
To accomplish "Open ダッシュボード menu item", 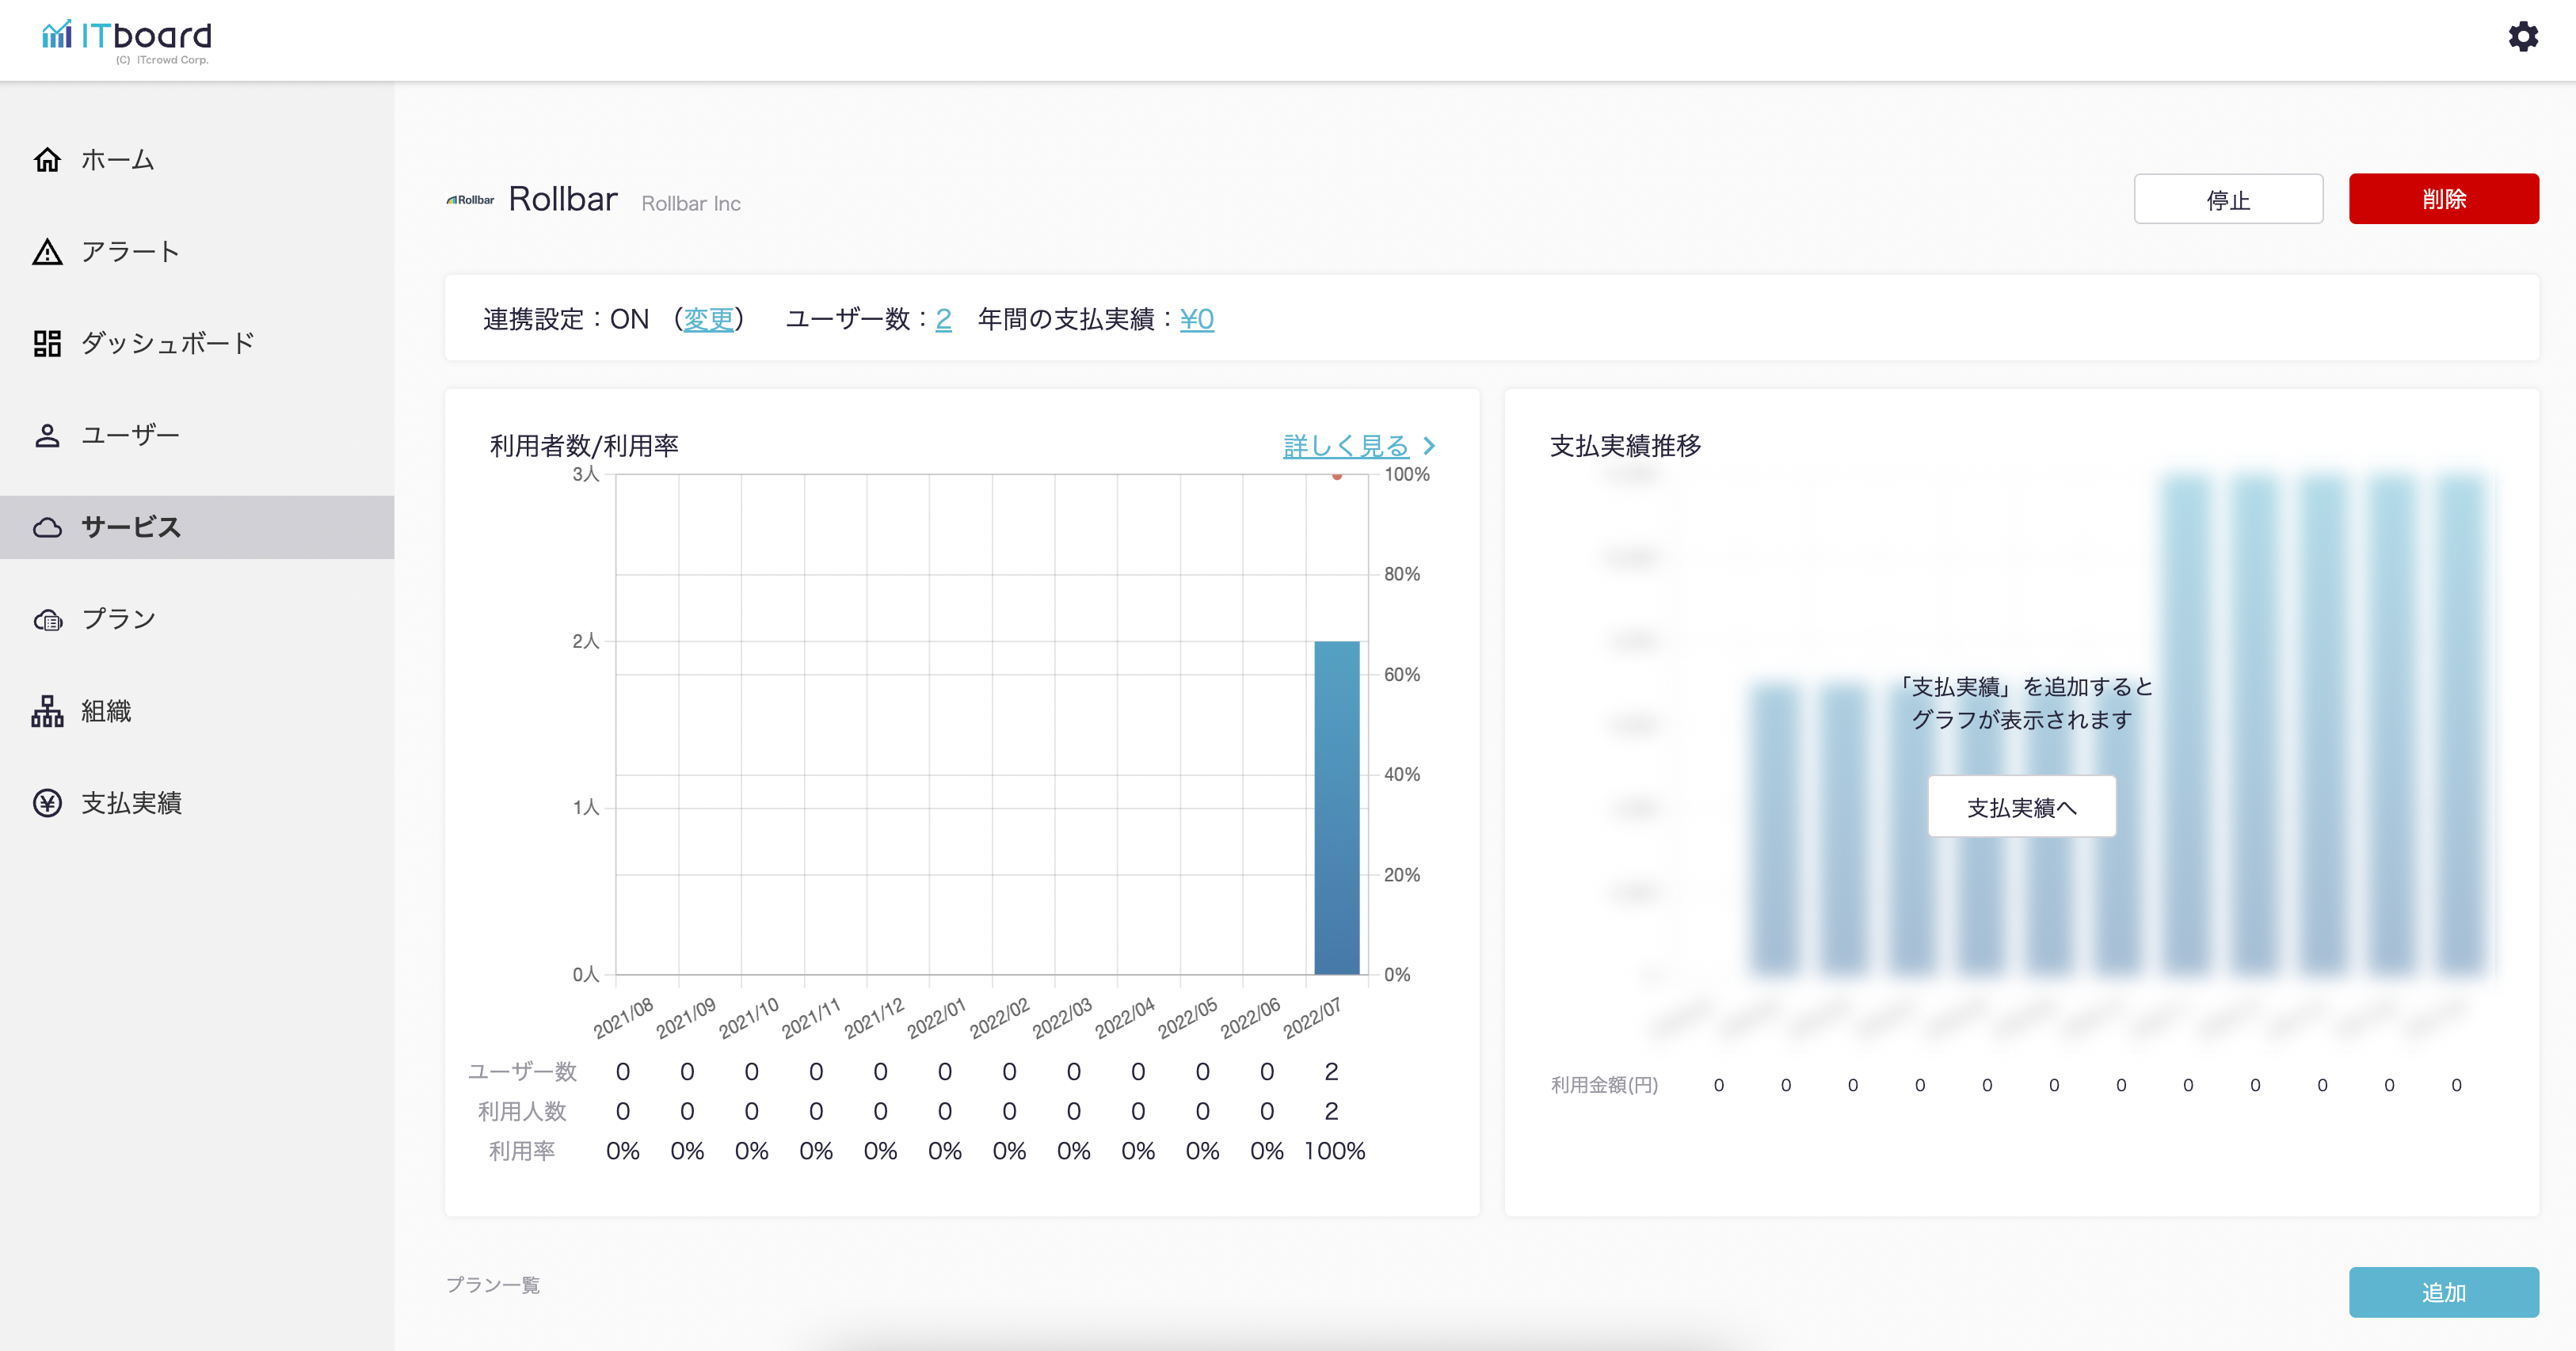I will click(167, 344).
